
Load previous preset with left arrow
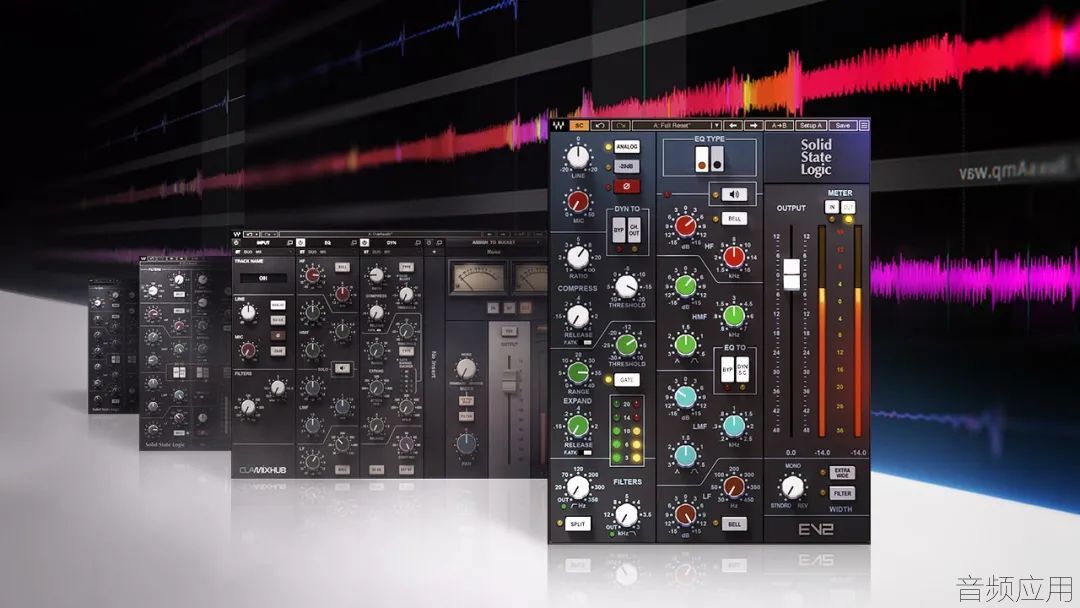734,125
